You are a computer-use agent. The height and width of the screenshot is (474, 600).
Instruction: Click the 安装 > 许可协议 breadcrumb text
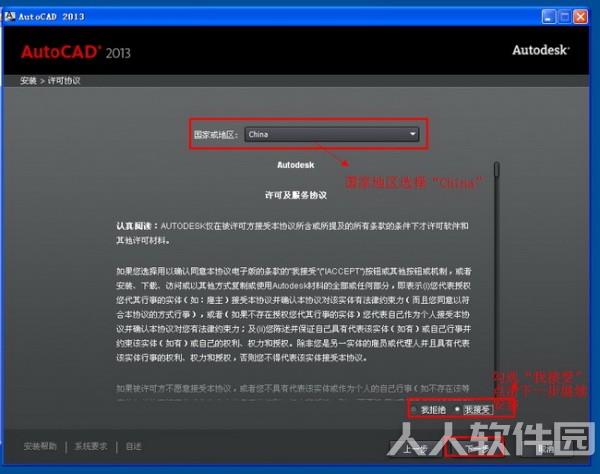coord(50,81)
